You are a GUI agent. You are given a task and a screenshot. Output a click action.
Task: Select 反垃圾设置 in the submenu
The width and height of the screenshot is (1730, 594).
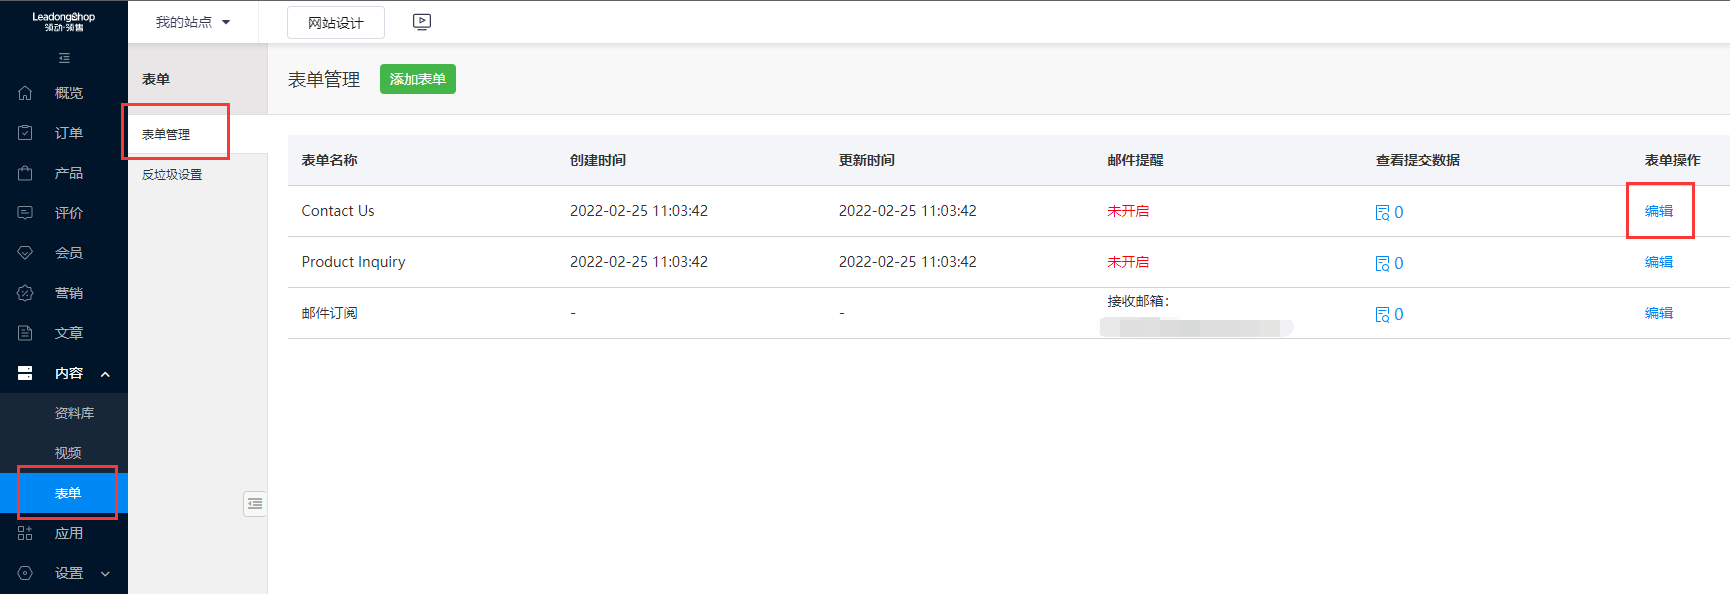172,174
